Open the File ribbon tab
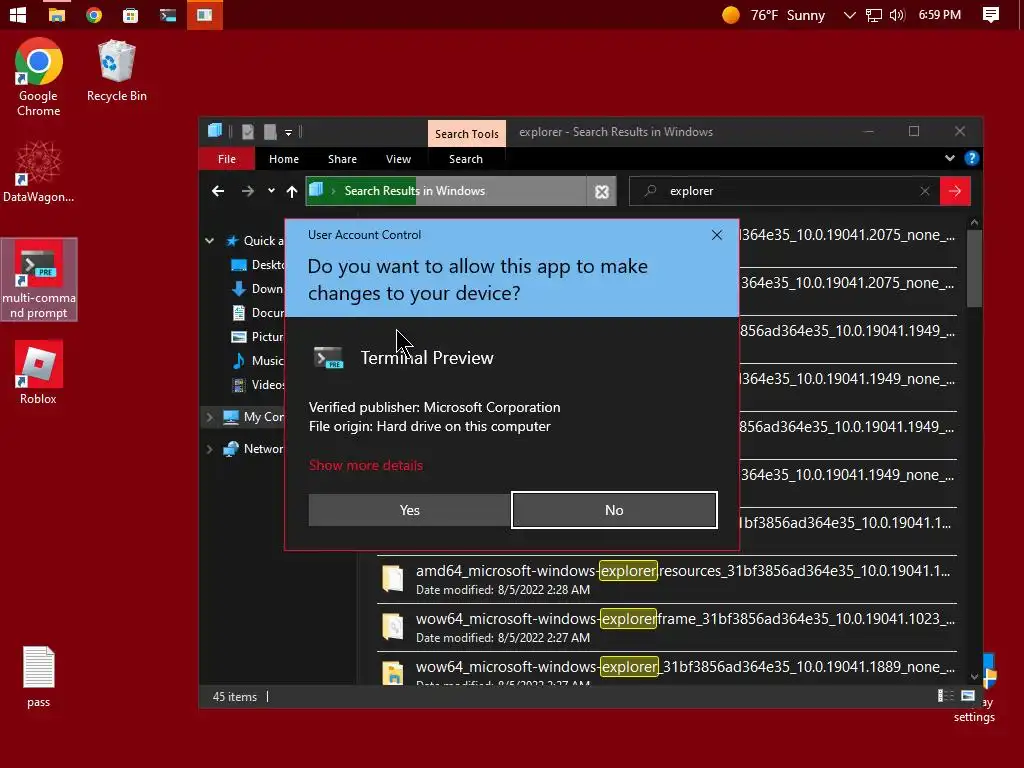The height and width of the screenshot is (768, 1024). point(227,159)
